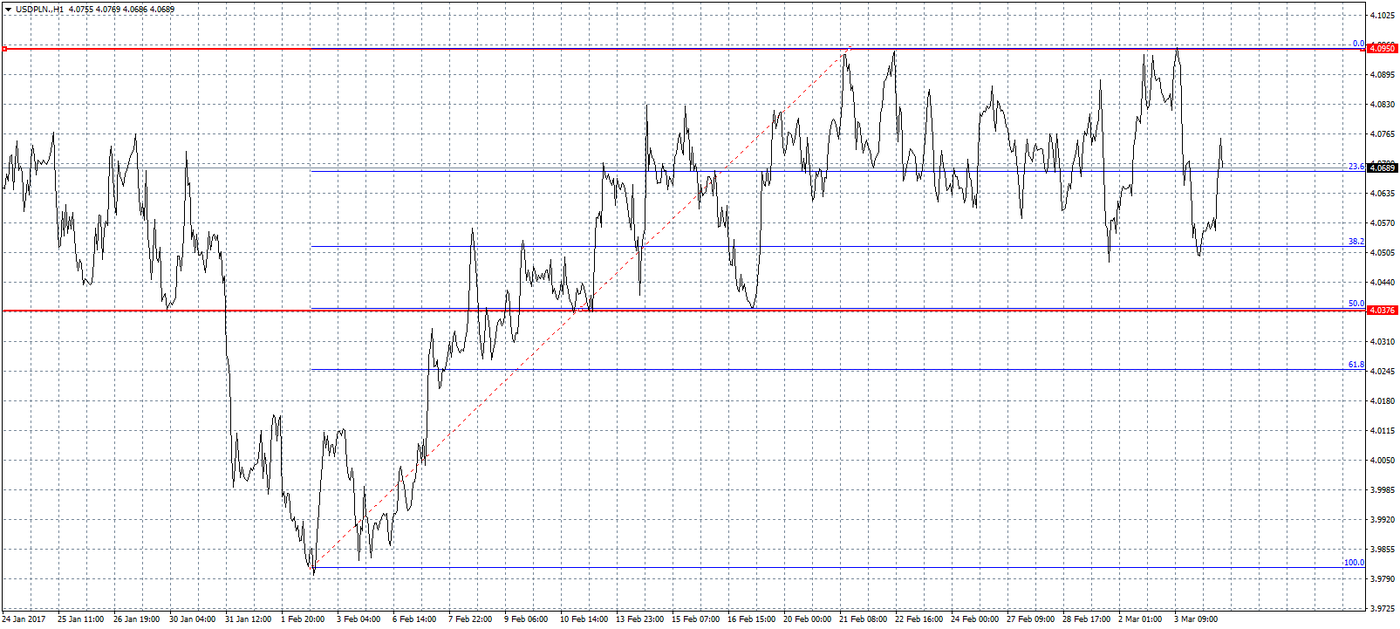Click the red 4.0950 price tag
1400x629 pixels.
(1381, 48)
